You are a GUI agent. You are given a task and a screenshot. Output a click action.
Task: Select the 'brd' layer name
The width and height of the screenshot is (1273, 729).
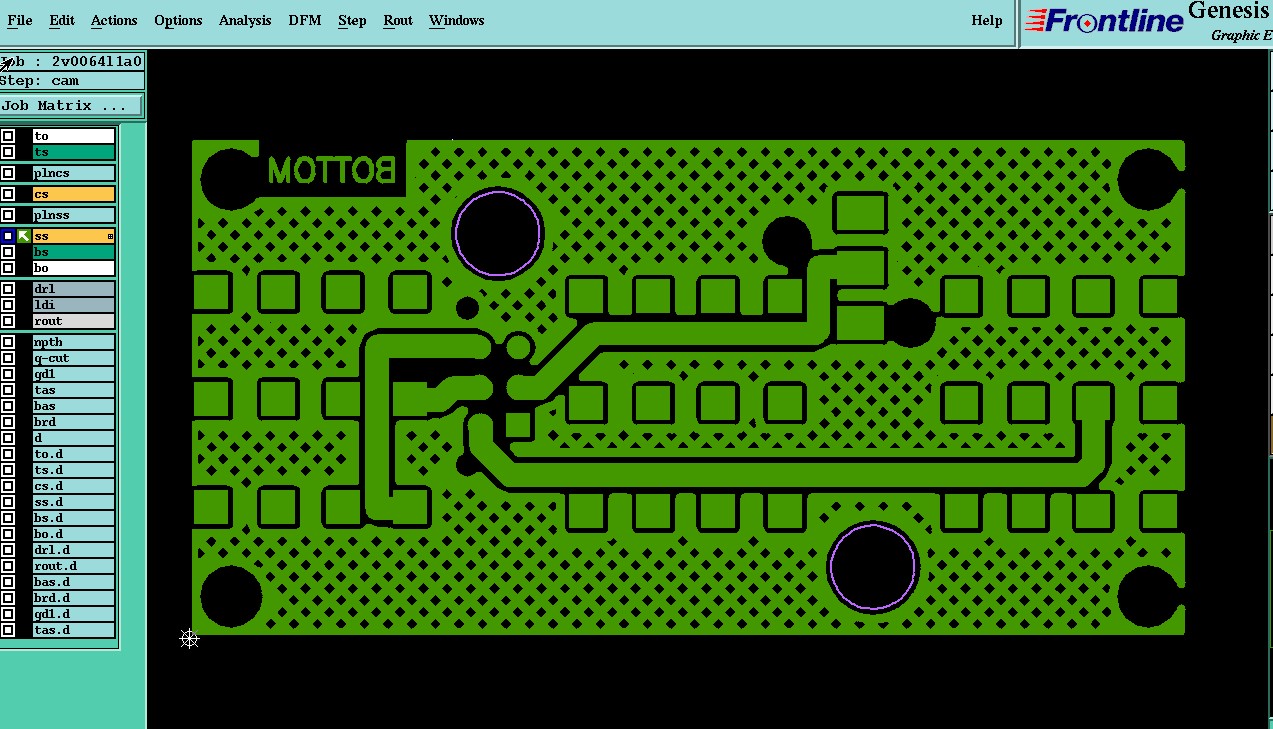(x=74, y=422)
